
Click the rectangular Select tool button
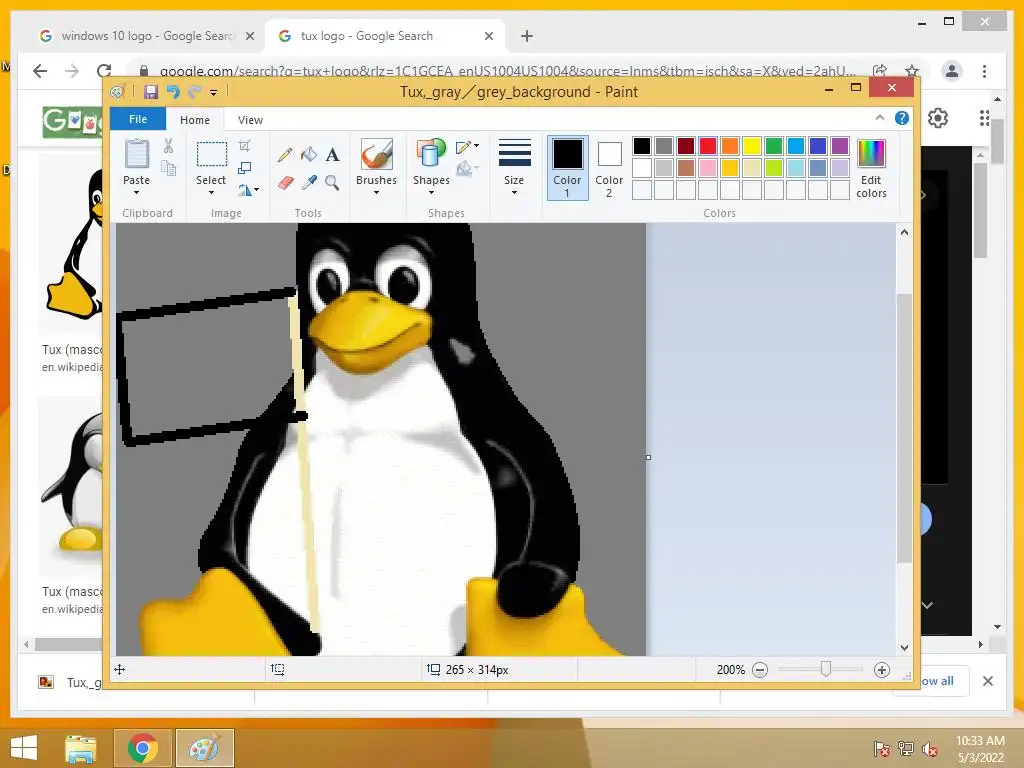pyautogui.click(x=212, y=155)
